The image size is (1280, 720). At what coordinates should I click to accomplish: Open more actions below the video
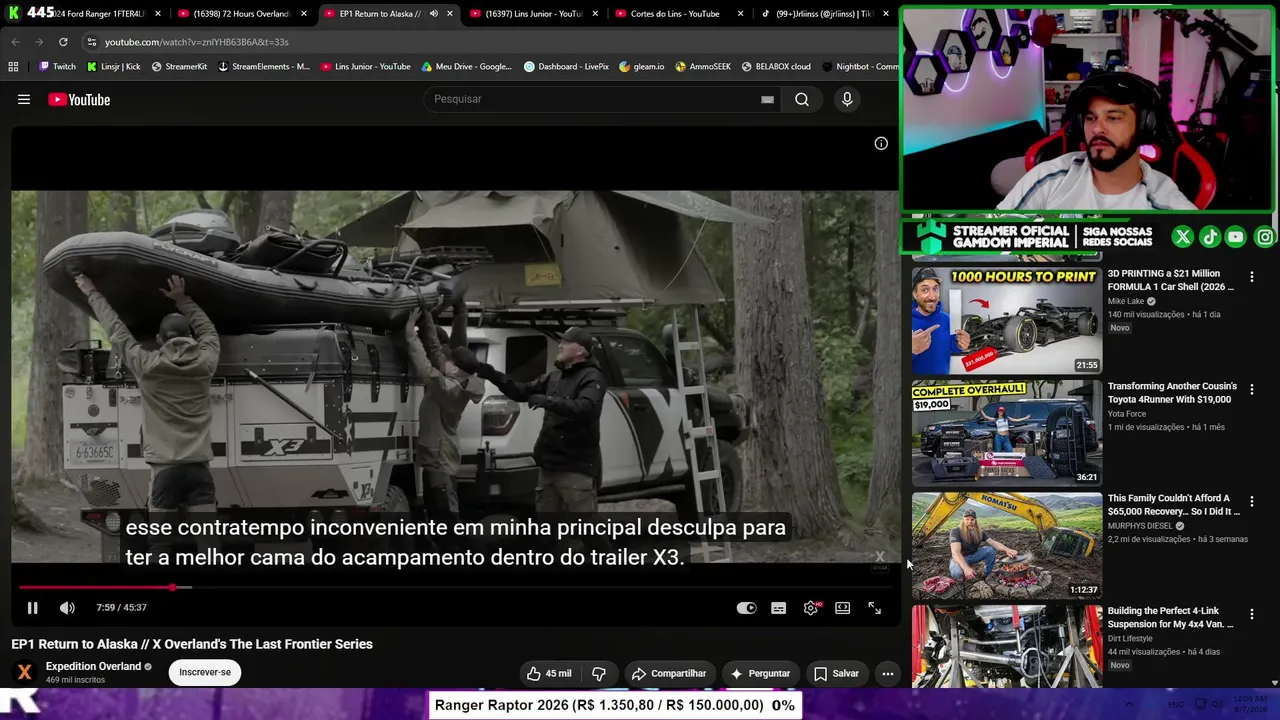[887, 674]
